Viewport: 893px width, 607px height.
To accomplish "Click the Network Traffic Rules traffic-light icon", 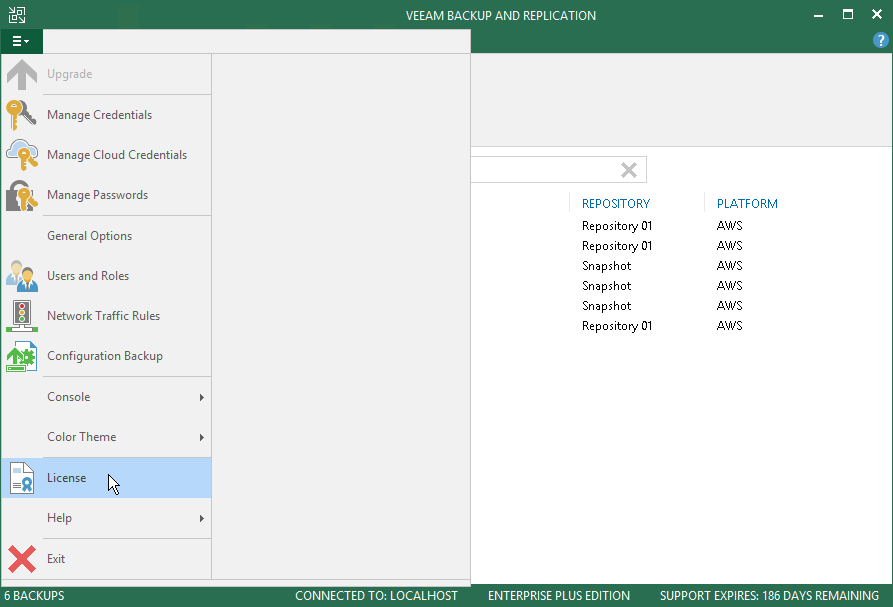I will 22,316.
